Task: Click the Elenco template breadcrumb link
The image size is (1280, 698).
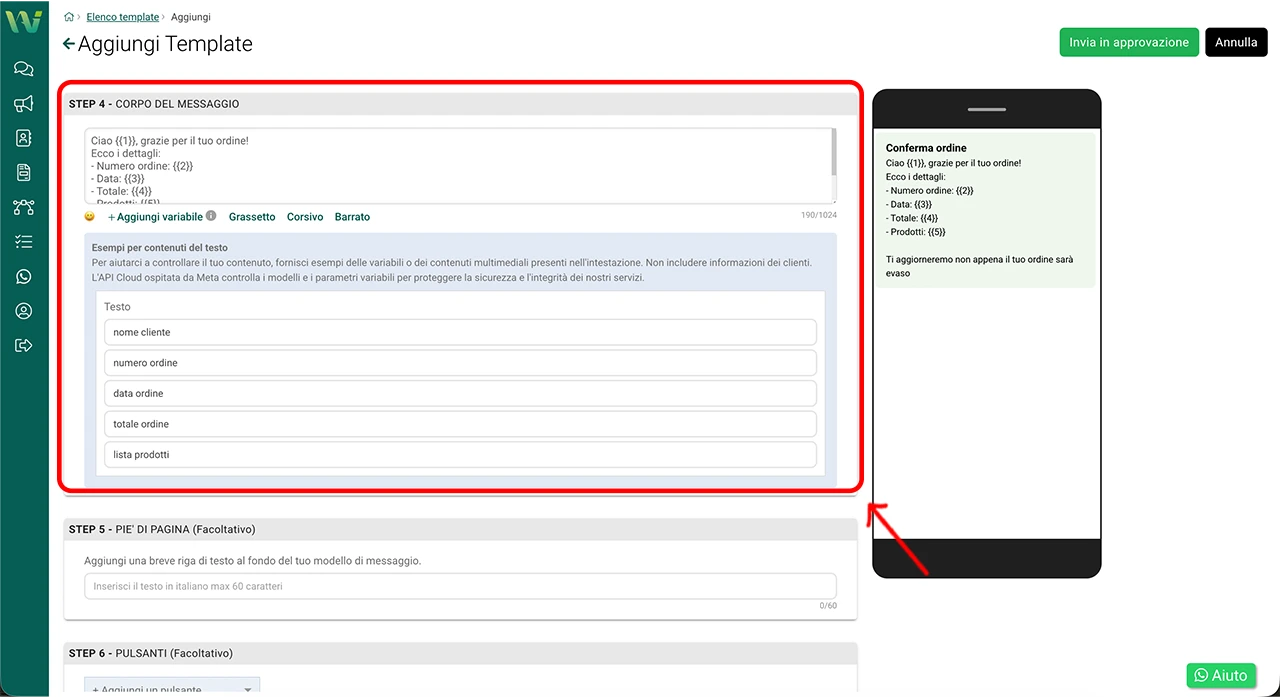Action: [x=123, y=17]
